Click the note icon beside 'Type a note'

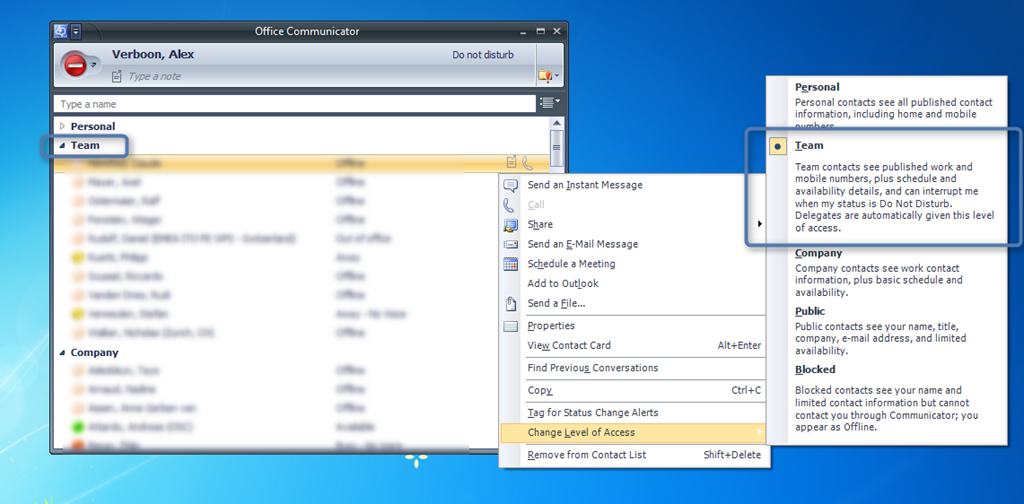[x=117, y=76]
